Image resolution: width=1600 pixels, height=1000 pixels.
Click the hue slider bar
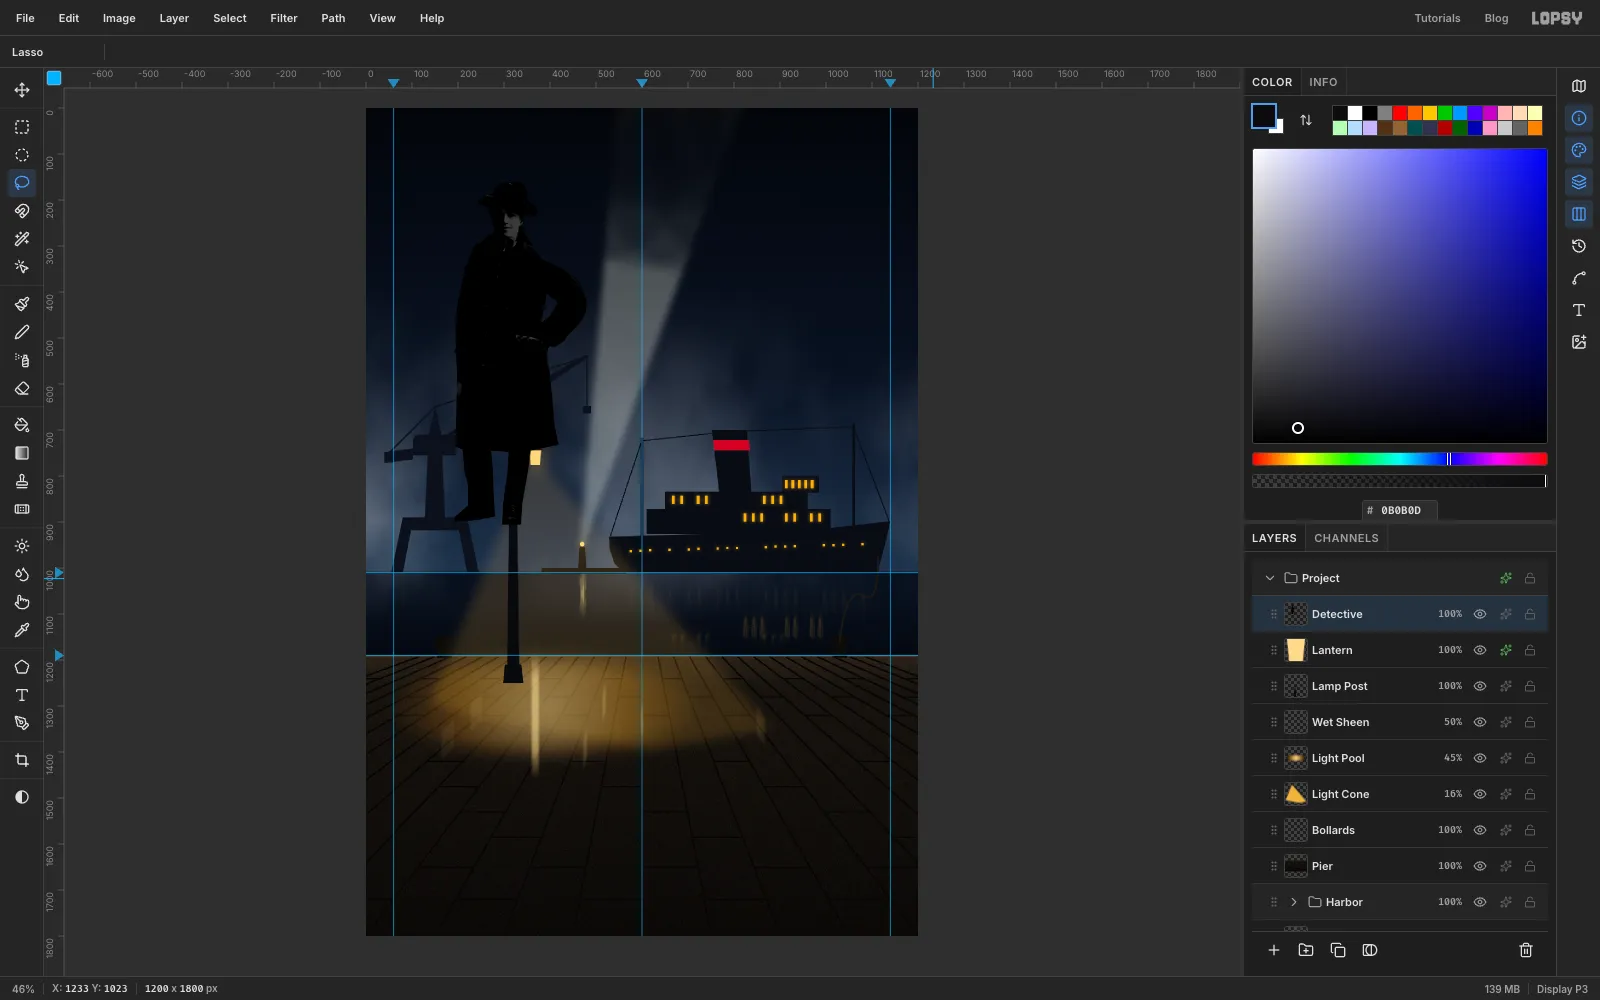pyautogui.click(x=1400, y=459)
